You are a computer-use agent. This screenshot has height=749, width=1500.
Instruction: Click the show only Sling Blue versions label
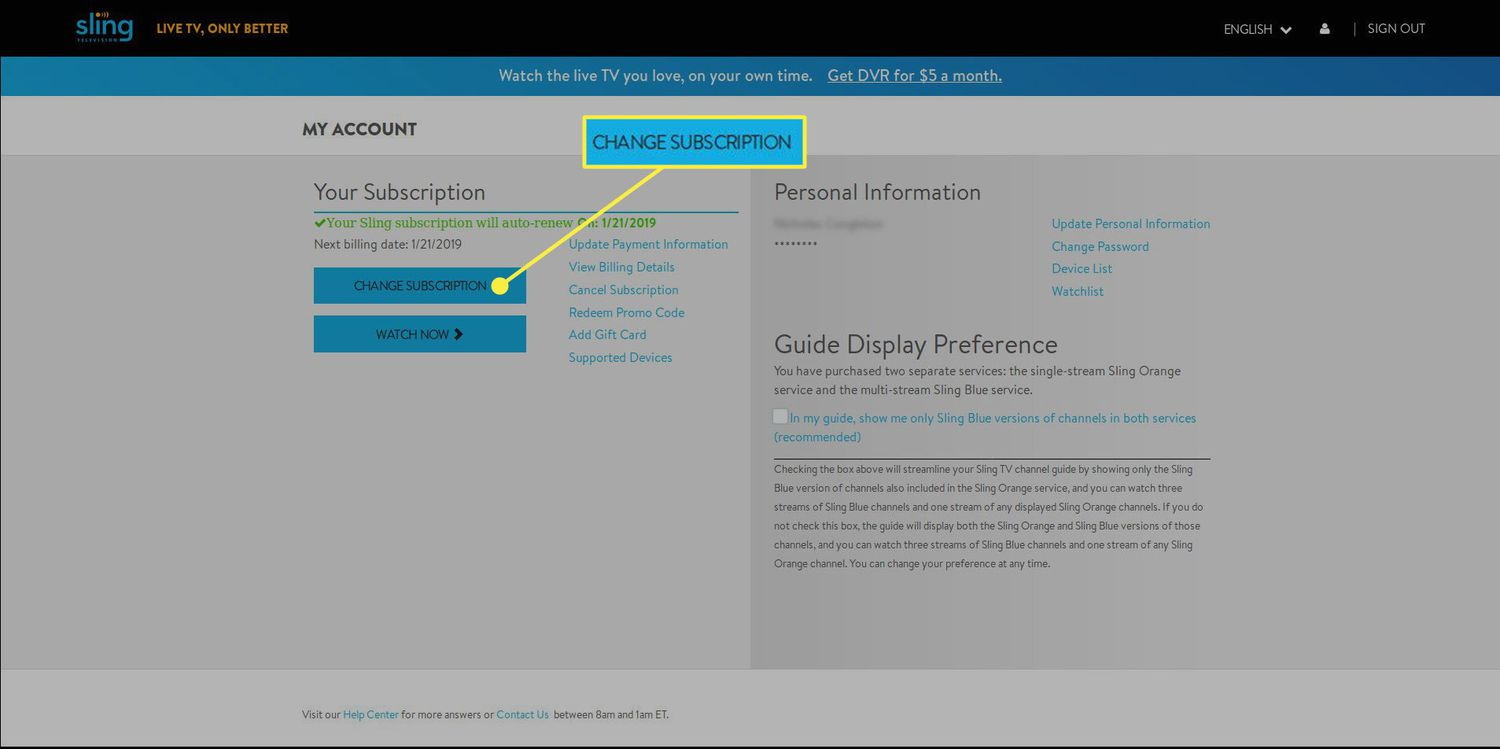click(x=985, y=427)
